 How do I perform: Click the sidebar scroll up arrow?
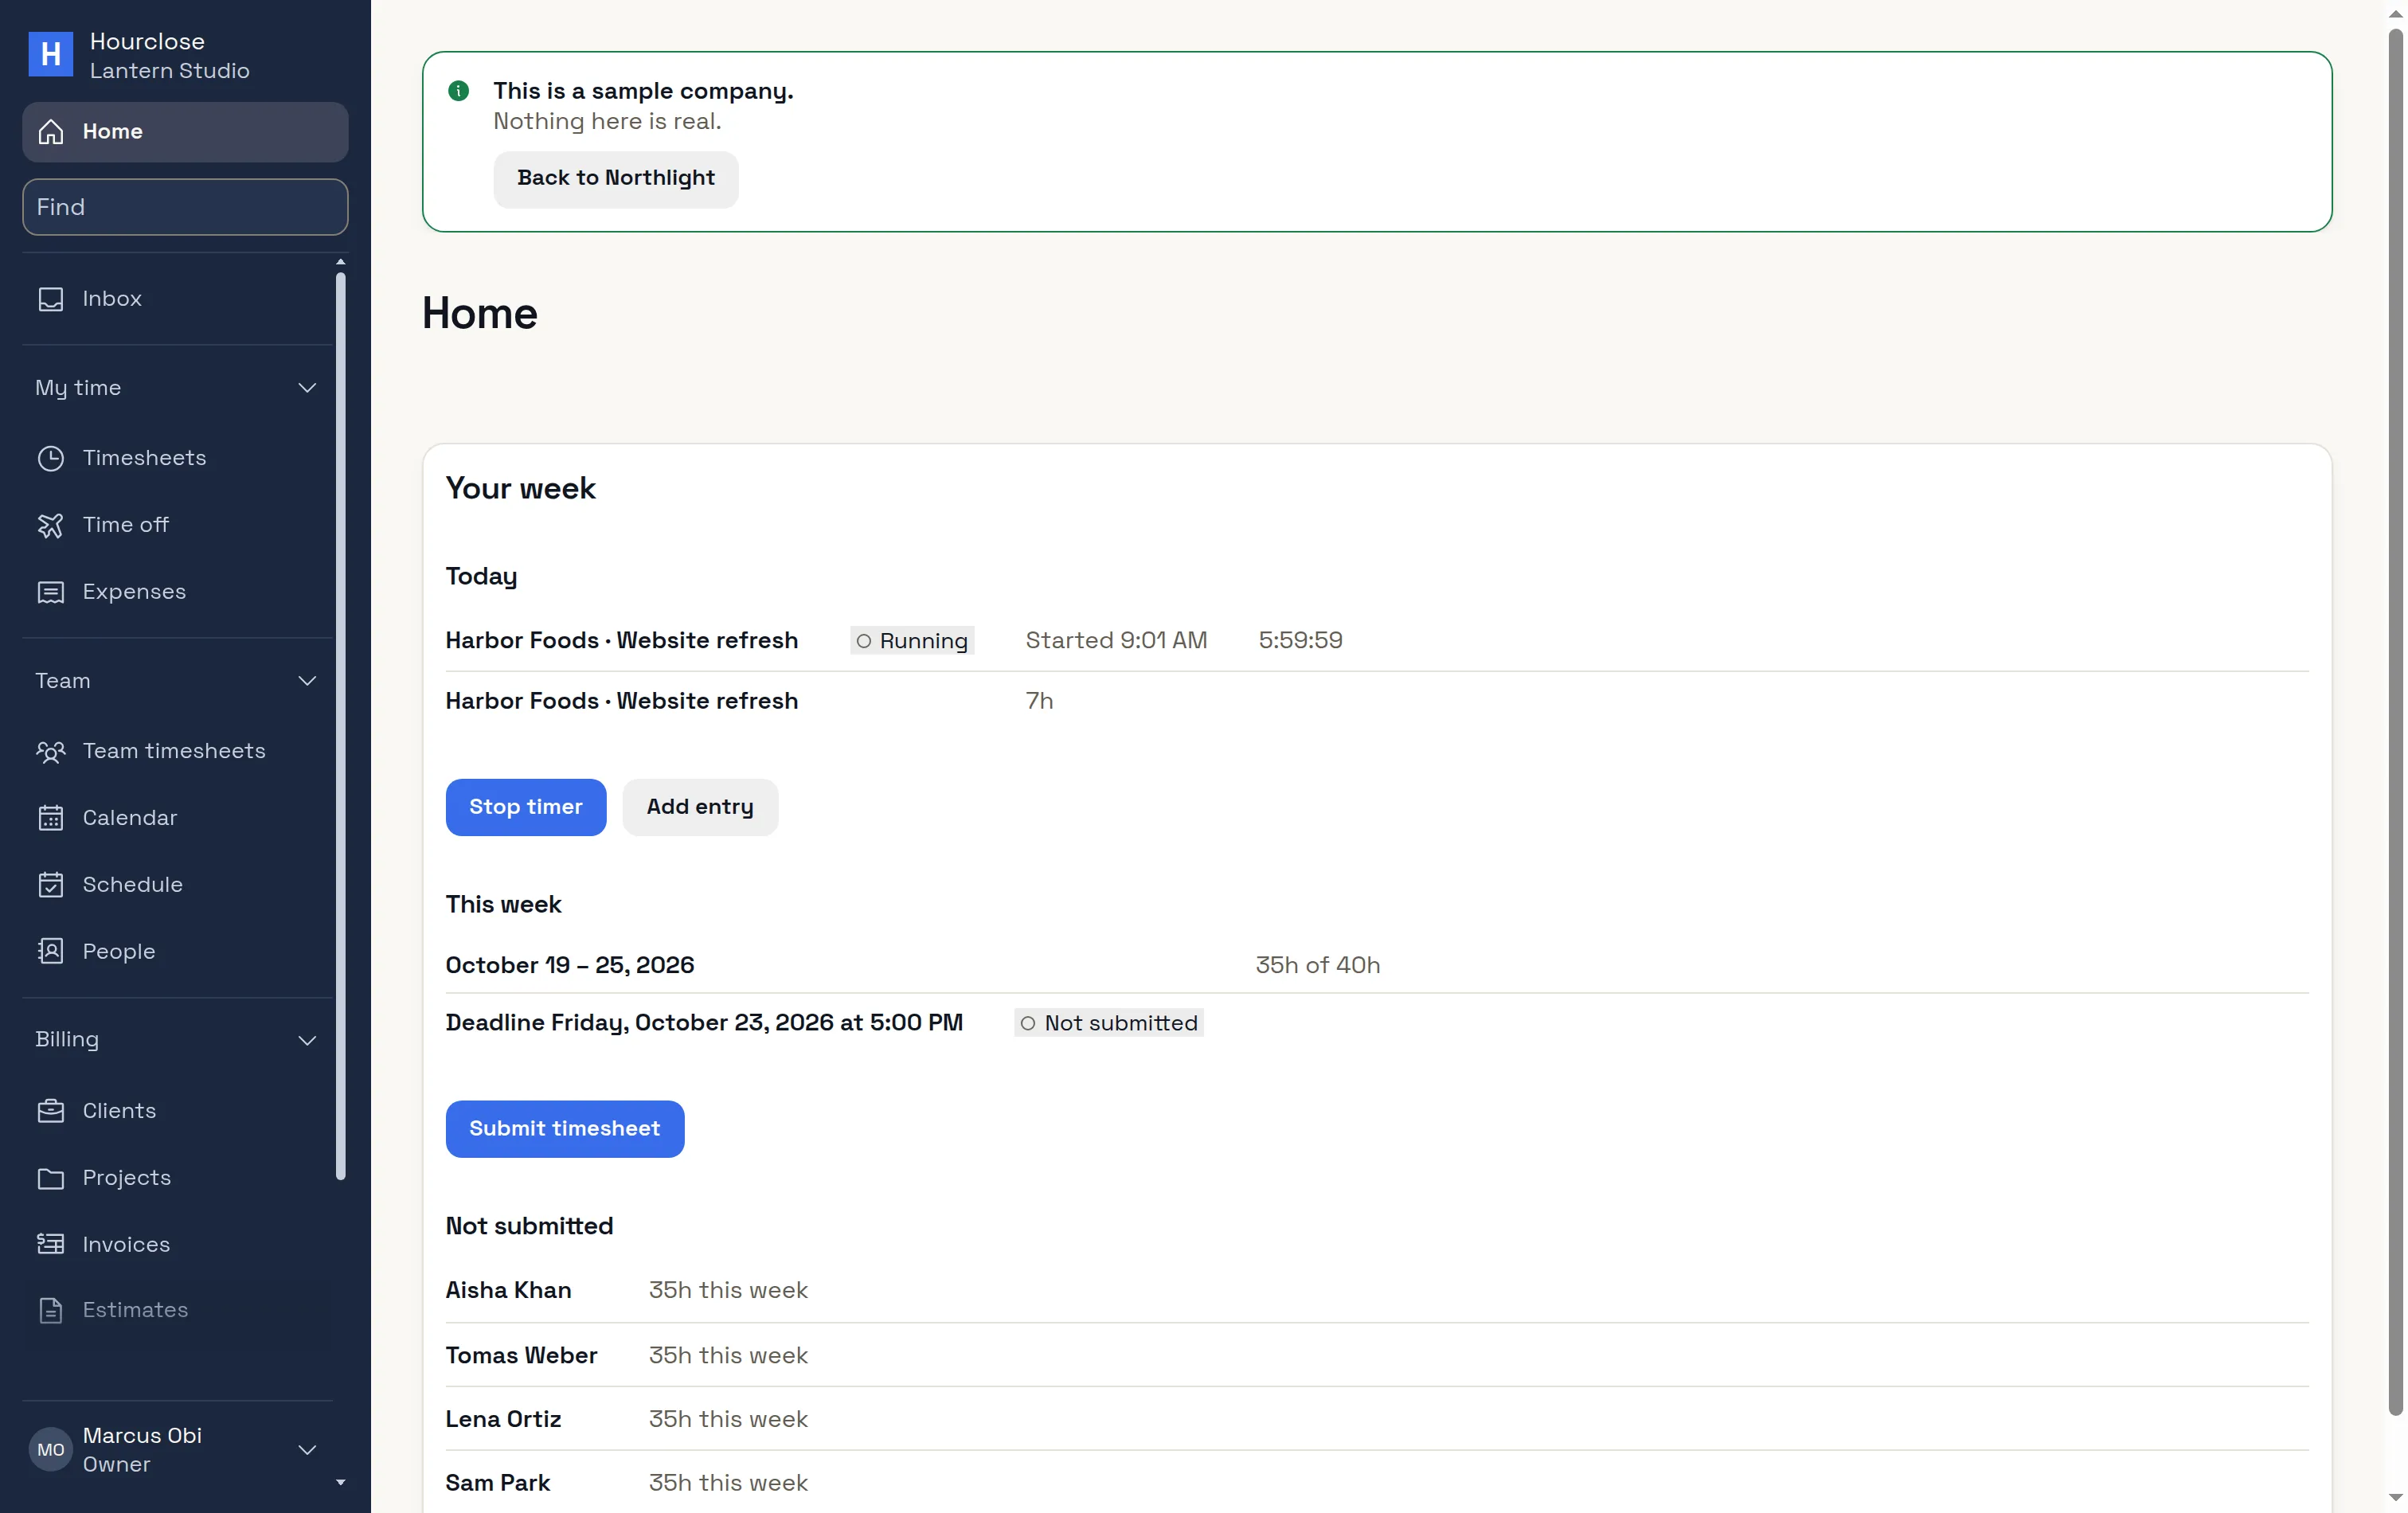pos(341,262)
